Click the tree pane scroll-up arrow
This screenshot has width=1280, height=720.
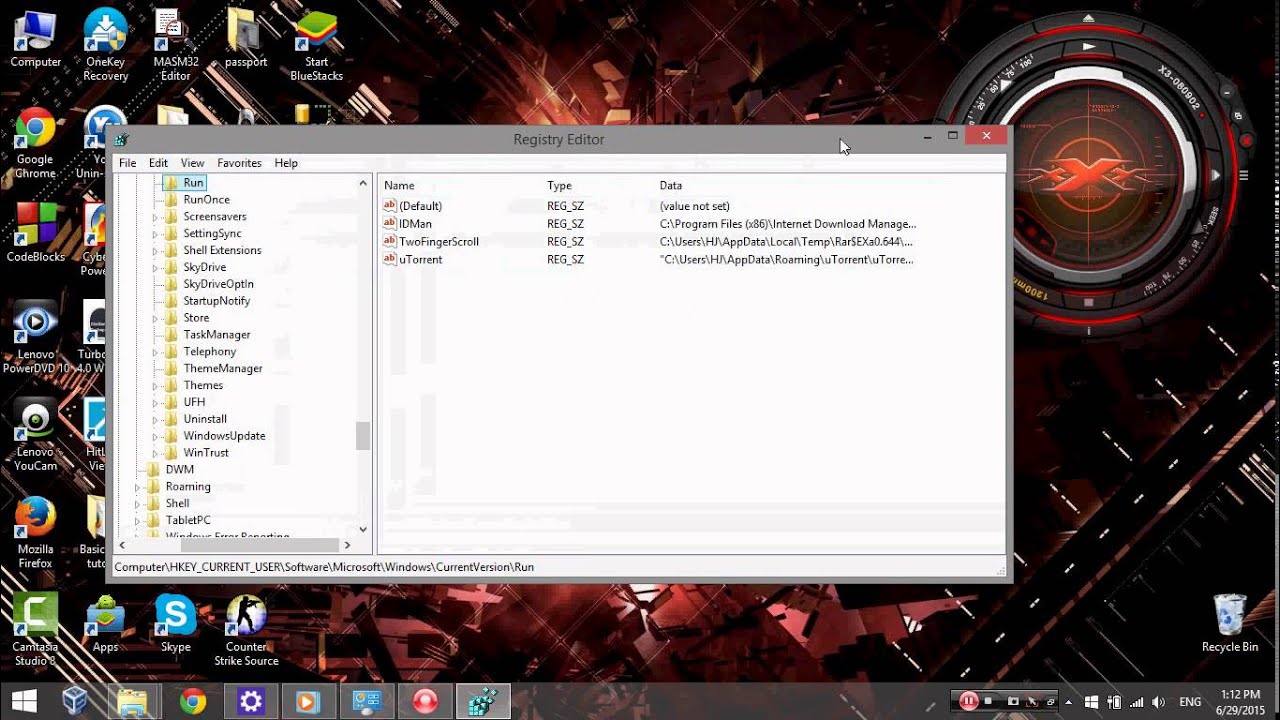pos(363,184)
